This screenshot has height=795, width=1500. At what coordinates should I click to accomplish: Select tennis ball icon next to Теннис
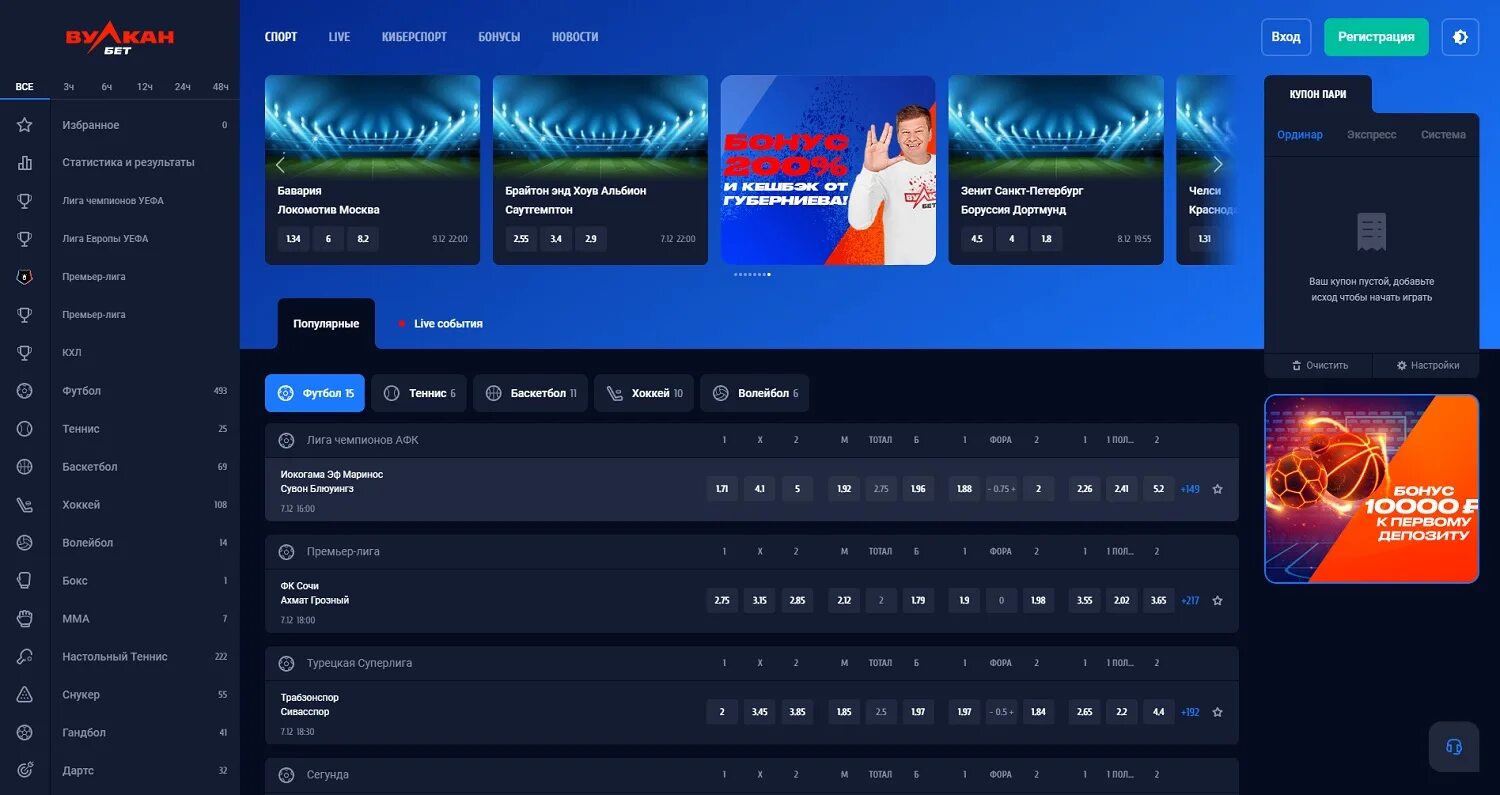coord(25,429)
